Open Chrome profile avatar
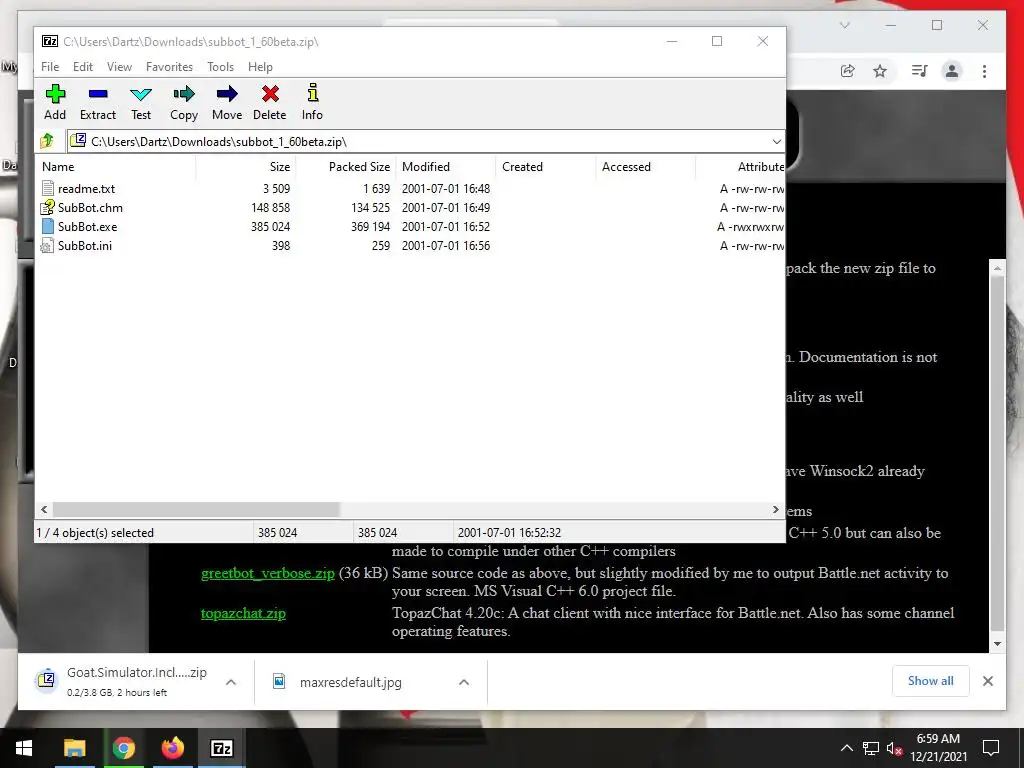This screenshot has width=1024, height=768. point(952,71)
